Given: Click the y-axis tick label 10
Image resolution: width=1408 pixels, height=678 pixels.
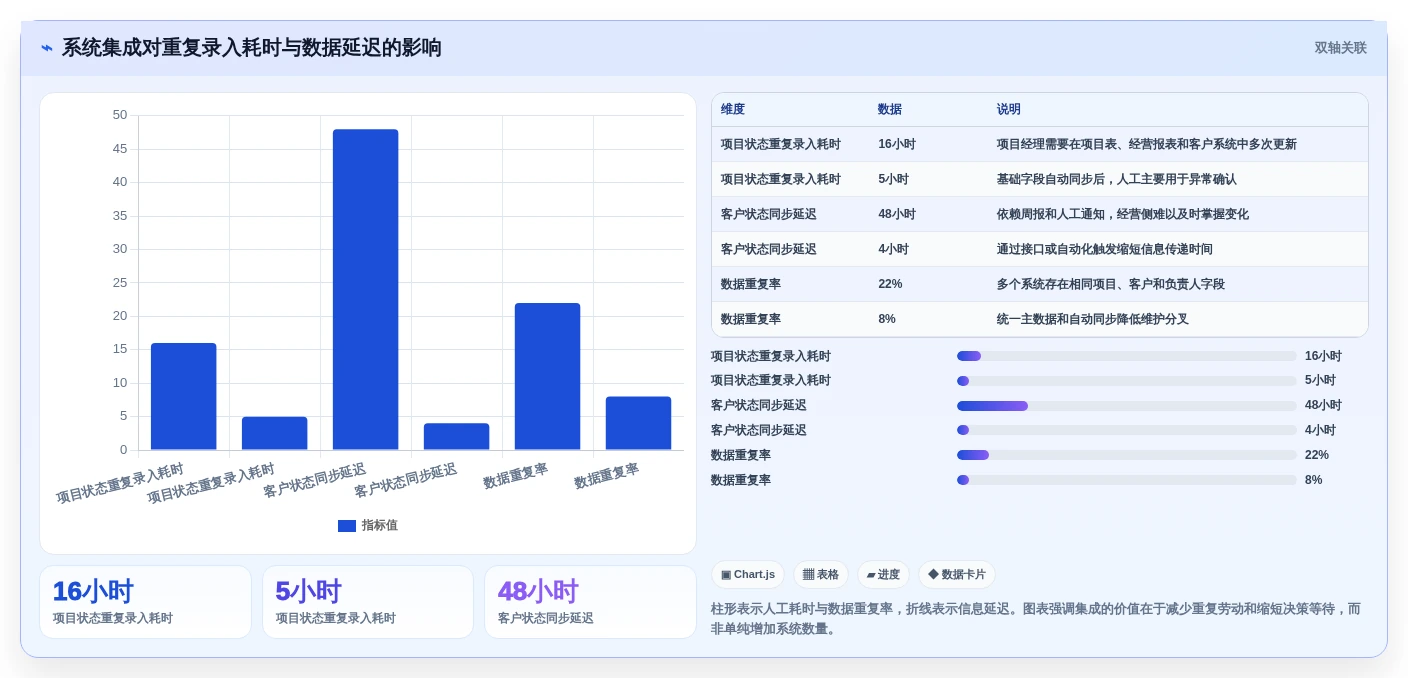Looking at the screenshot, I should tap(120, 383).
